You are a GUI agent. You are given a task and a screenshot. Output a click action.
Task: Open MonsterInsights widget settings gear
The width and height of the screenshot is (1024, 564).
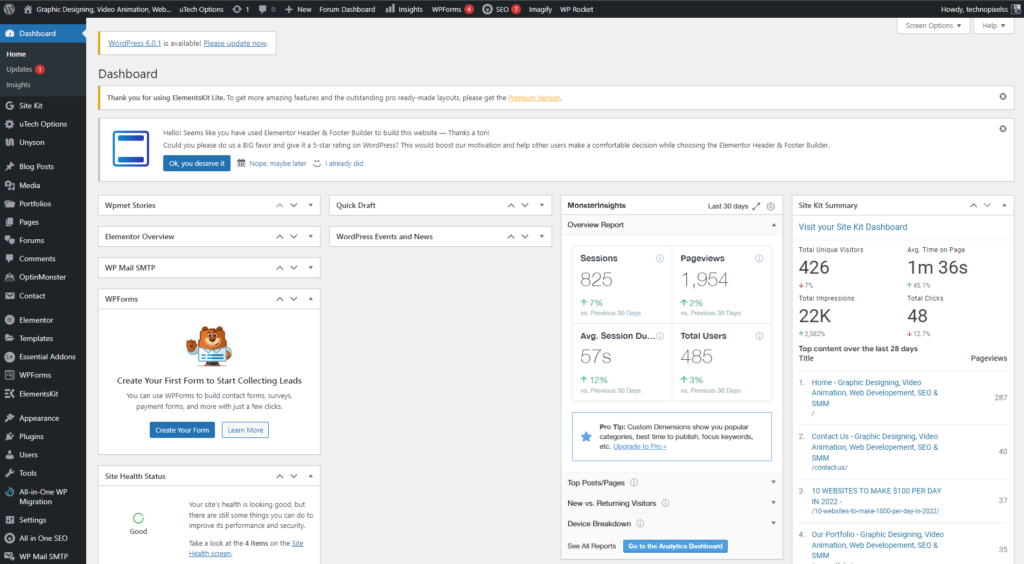coord(771,206)
